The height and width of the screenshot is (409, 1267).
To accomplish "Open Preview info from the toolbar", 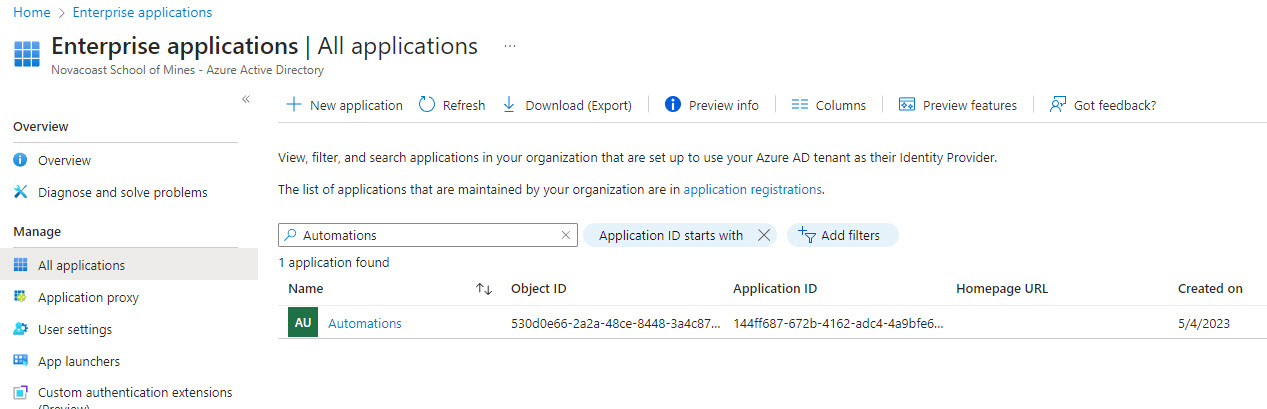I will 712,105.
